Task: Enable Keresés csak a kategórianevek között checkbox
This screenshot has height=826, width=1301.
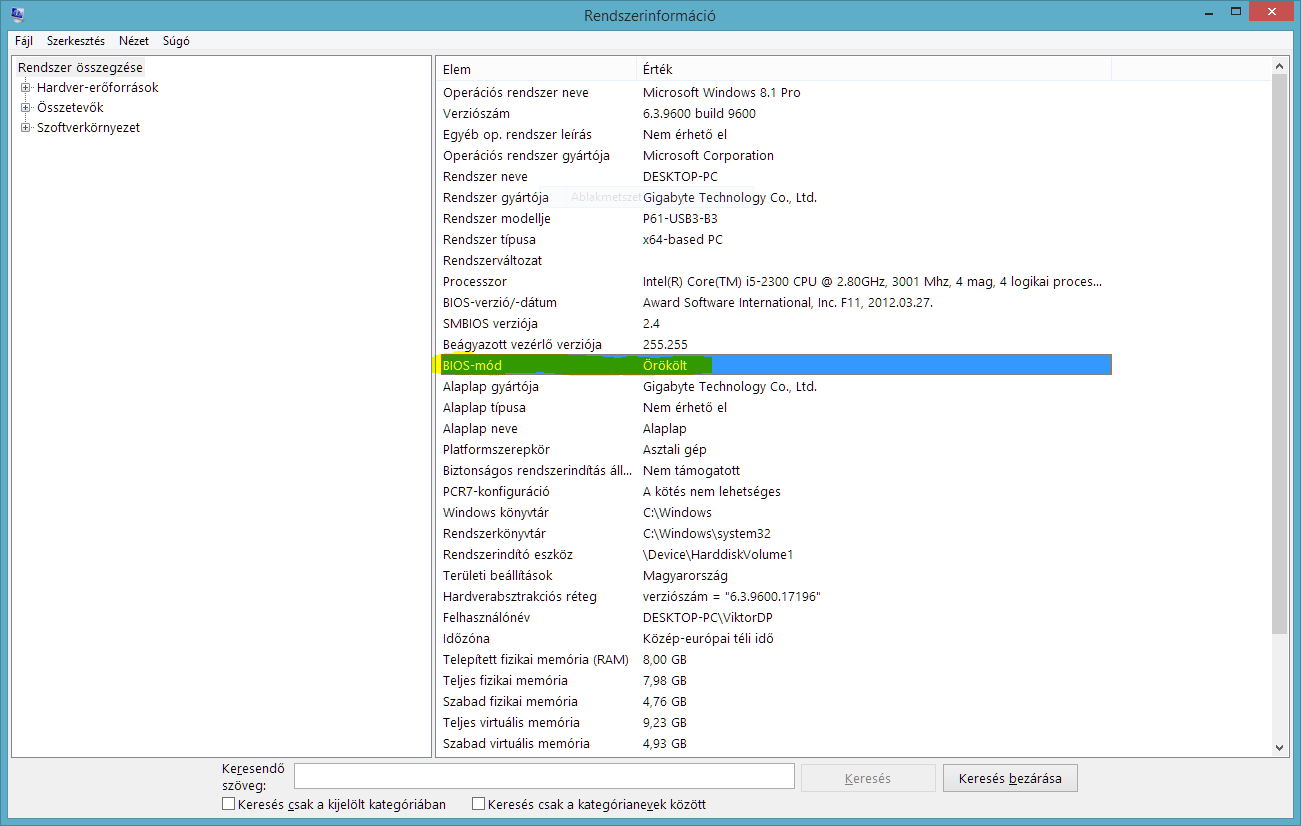Action: pyautogui.click(x=478, y=804)
